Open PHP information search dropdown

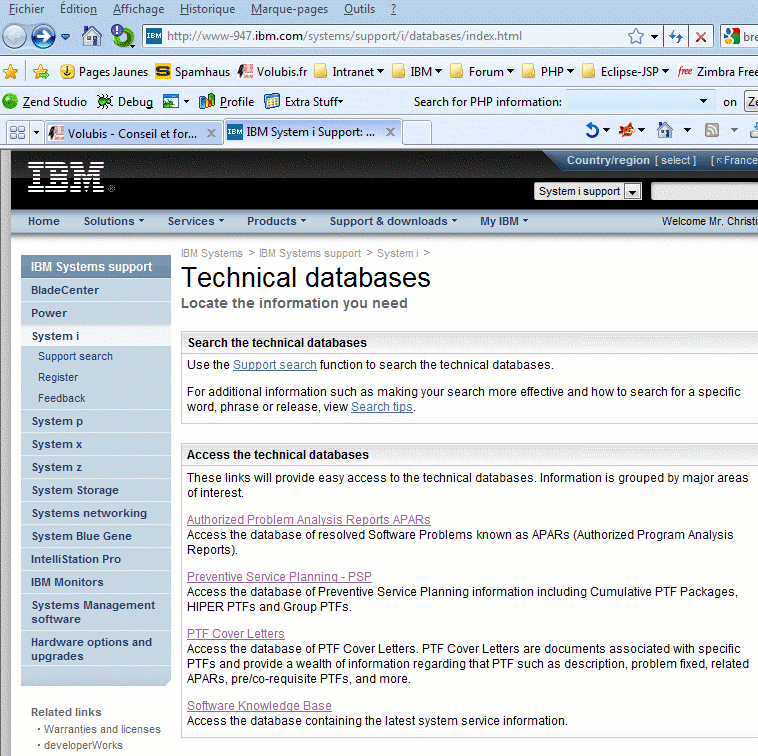click(703, 102)
